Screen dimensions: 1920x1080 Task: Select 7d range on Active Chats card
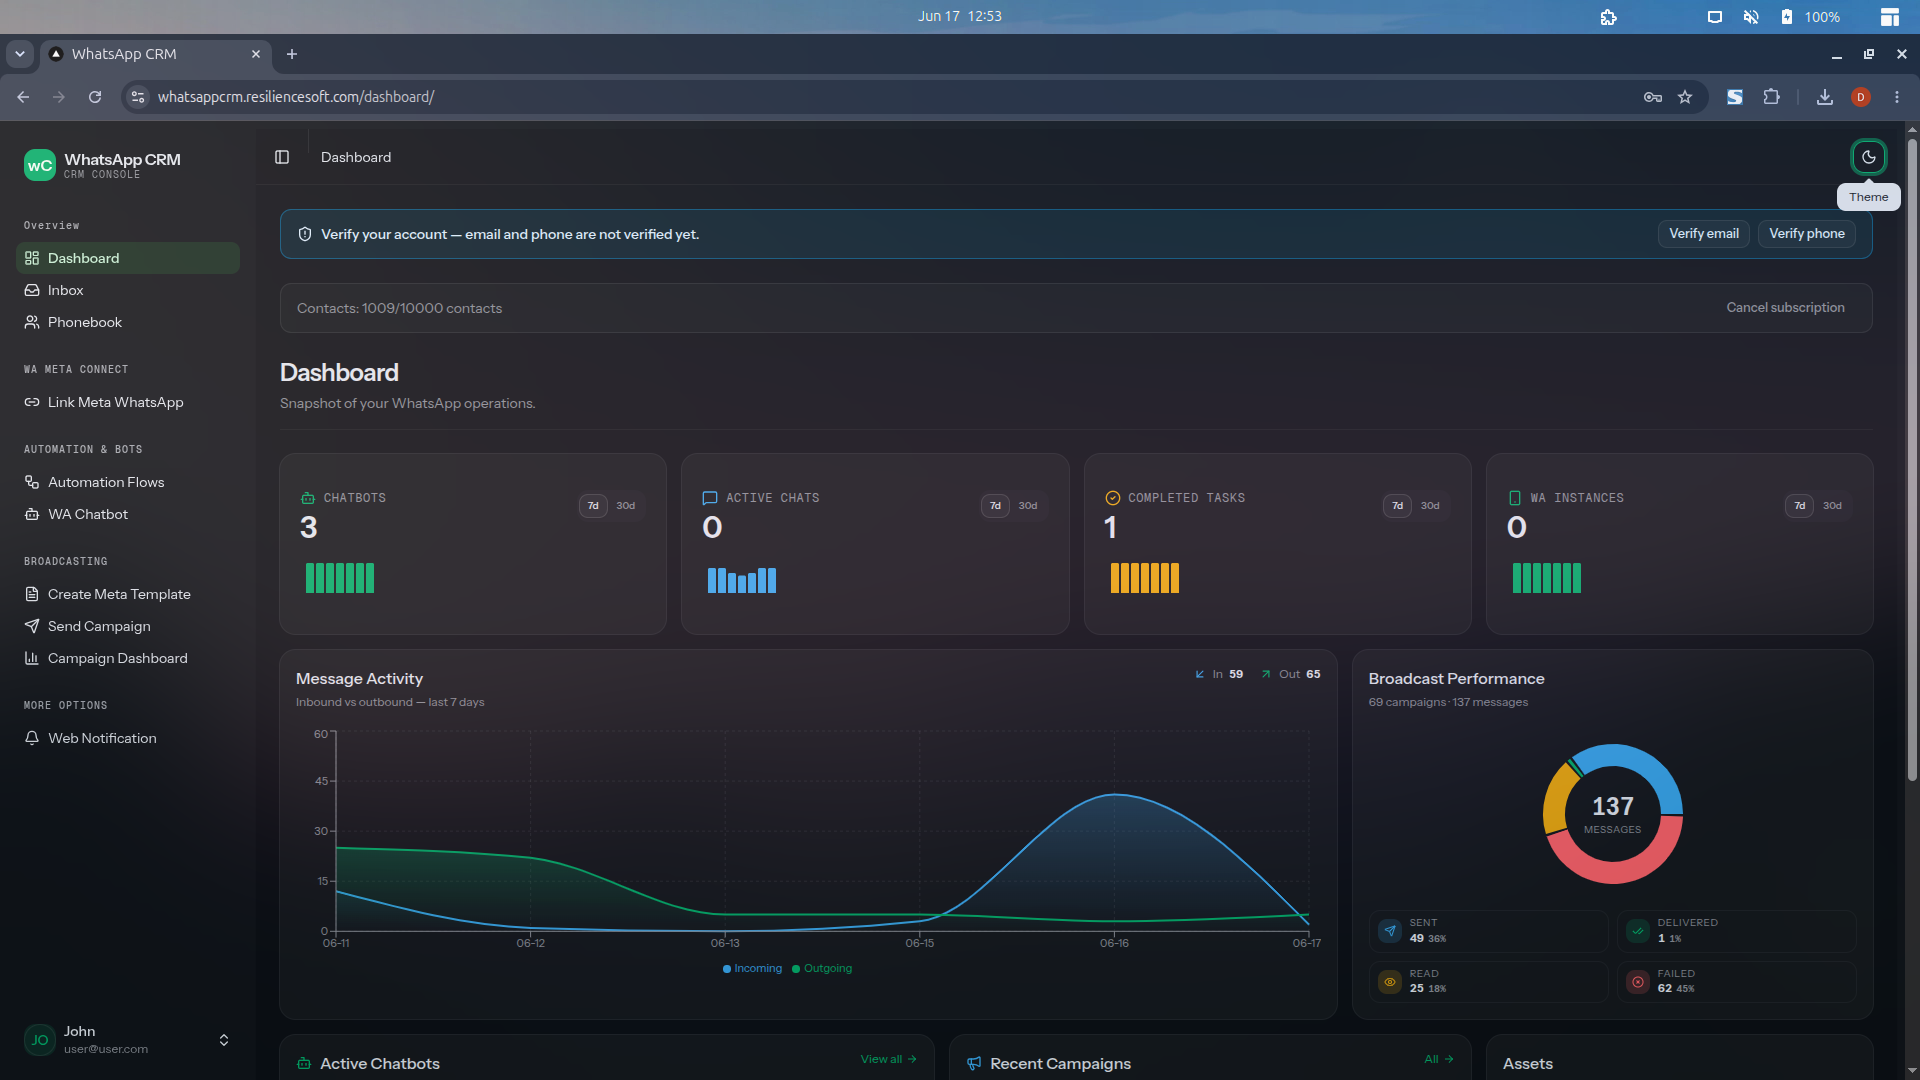click(995, 506)
